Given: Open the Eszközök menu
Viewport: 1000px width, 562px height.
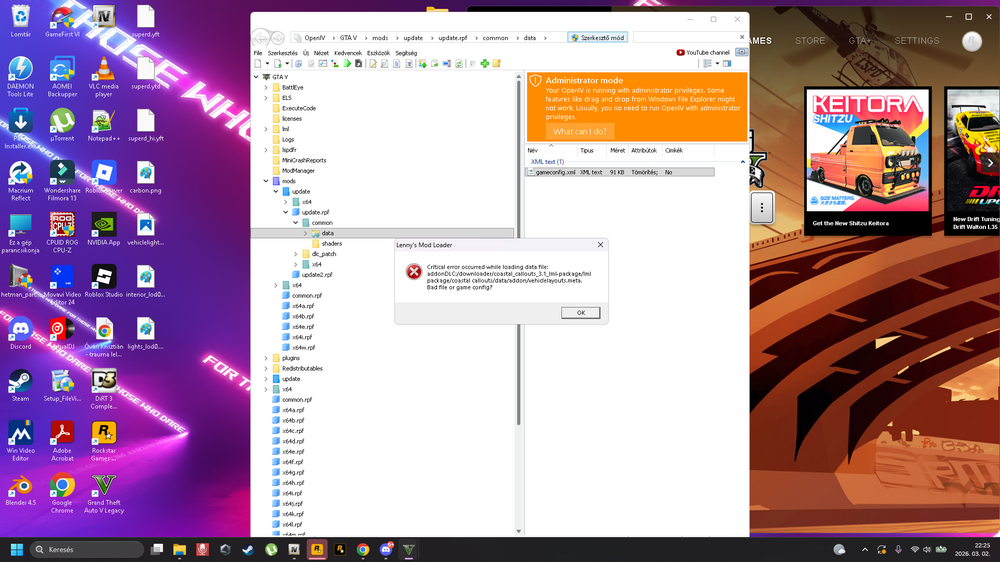Looking at the screenshot, I should [x=378, y=53].
